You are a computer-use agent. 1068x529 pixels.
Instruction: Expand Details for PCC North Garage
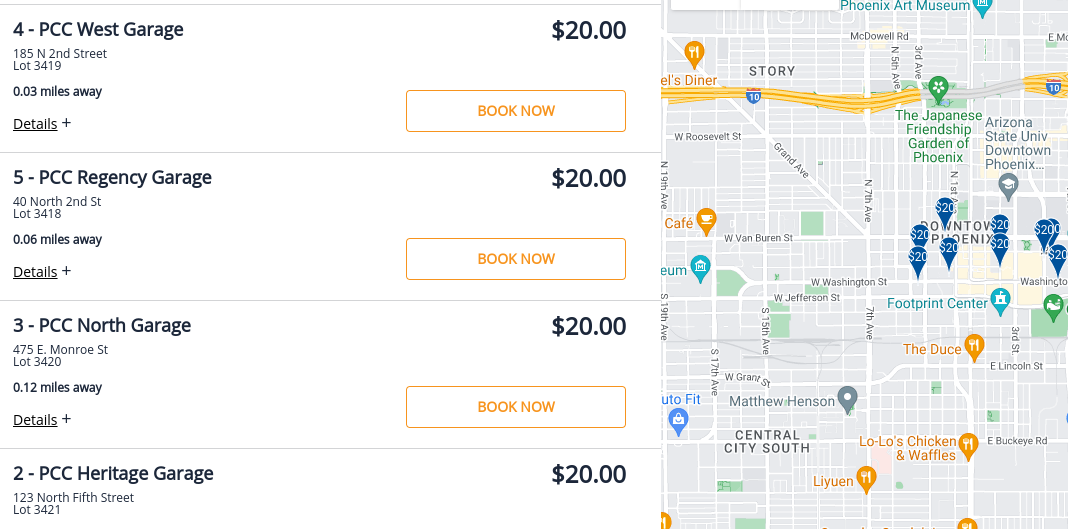click(41, 420)
